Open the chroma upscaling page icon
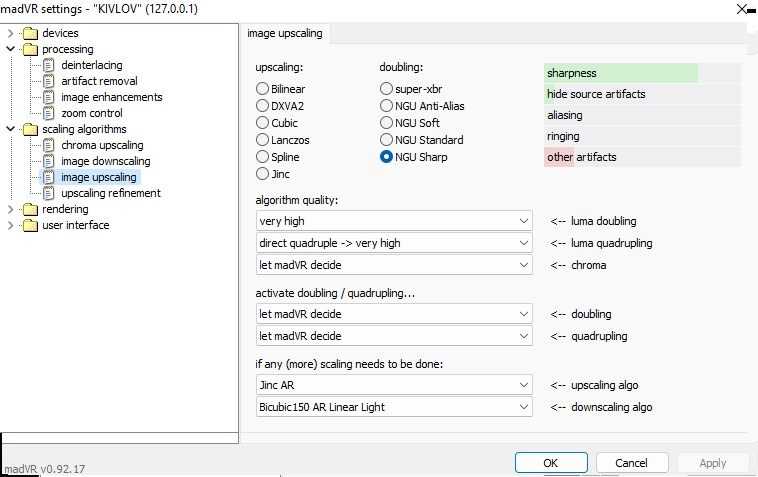The width and height of the screenshot is (758, 477). [49, 145]
